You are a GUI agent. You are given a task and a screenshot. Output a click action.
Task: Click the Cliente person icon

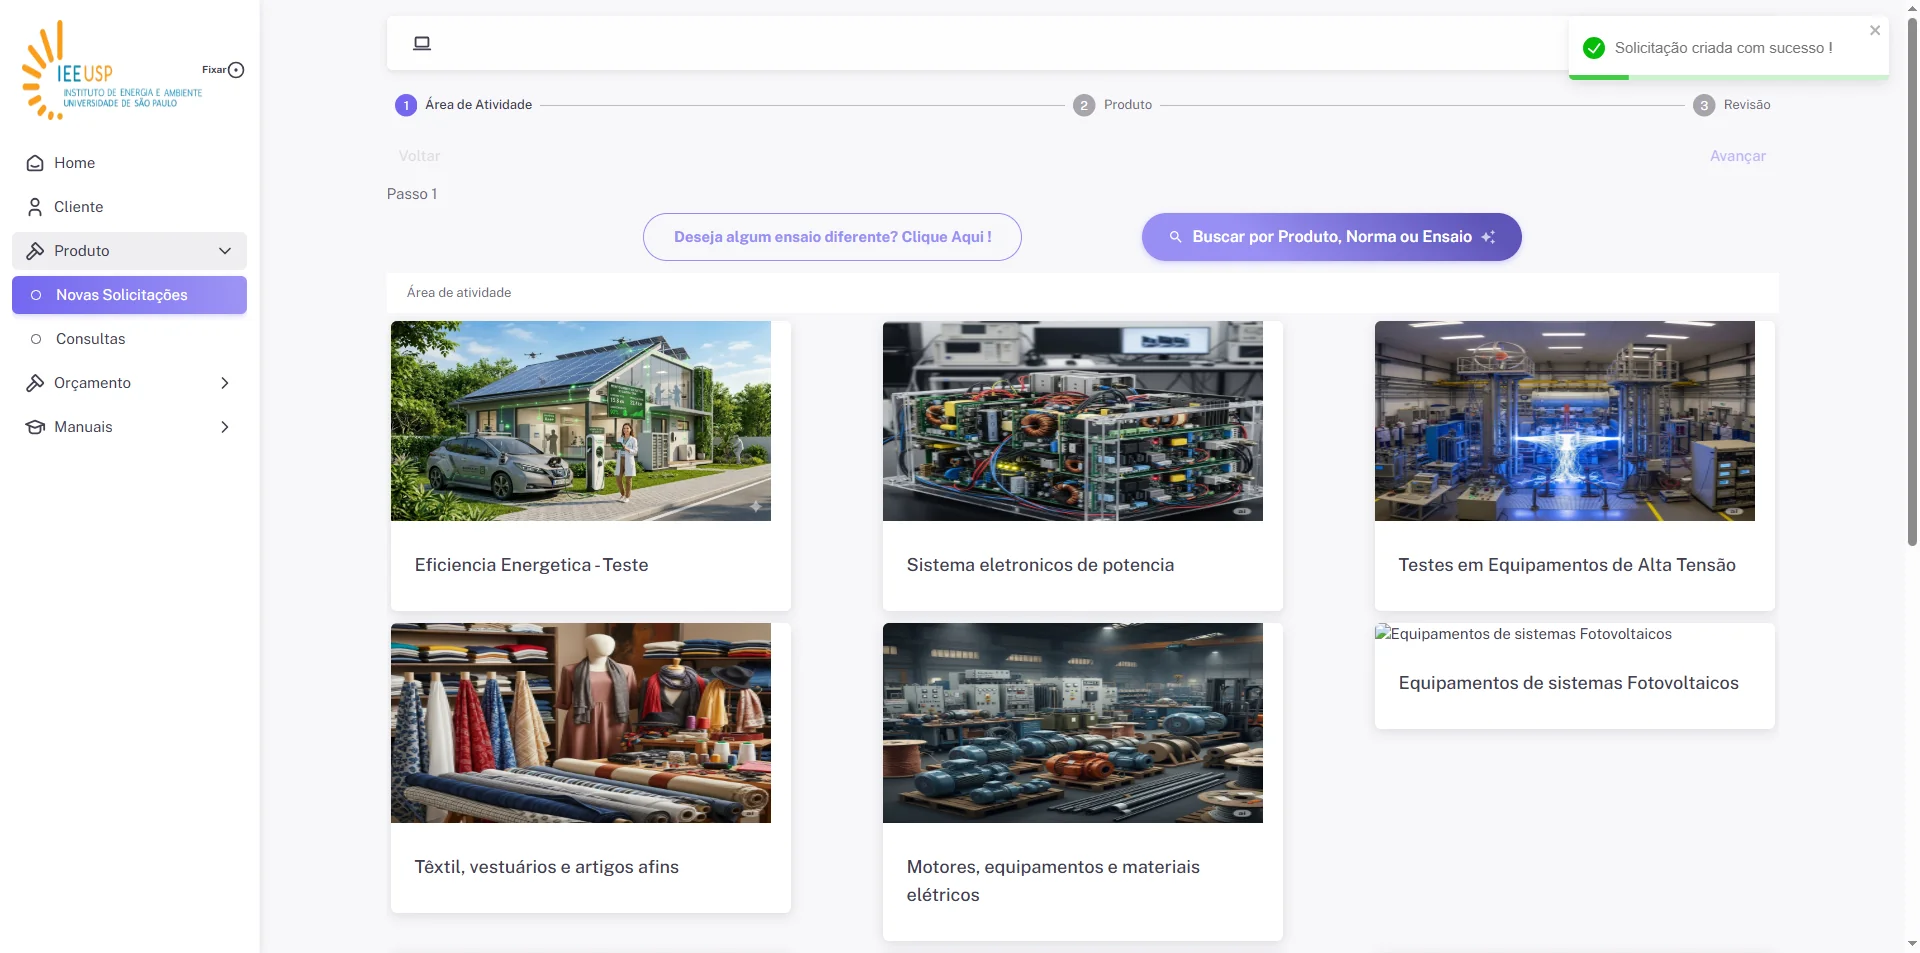pyautogui.click(x=35, y=207)
